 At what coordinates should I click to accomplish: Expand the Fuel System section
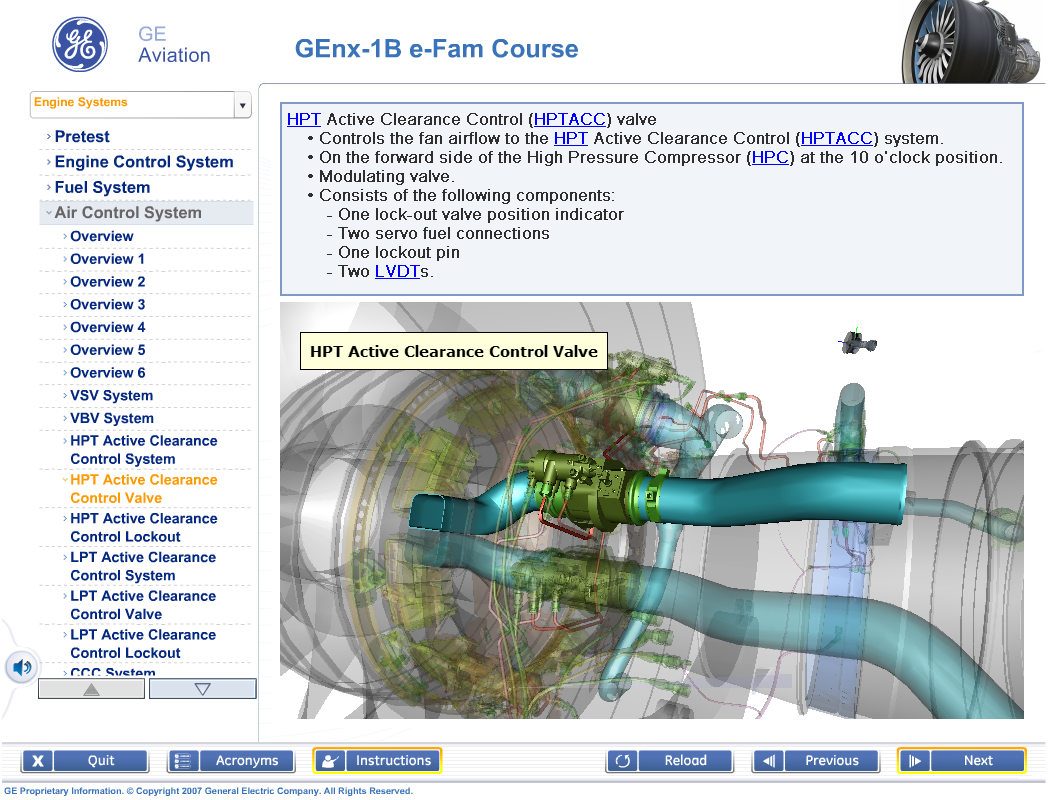[102, 187]
